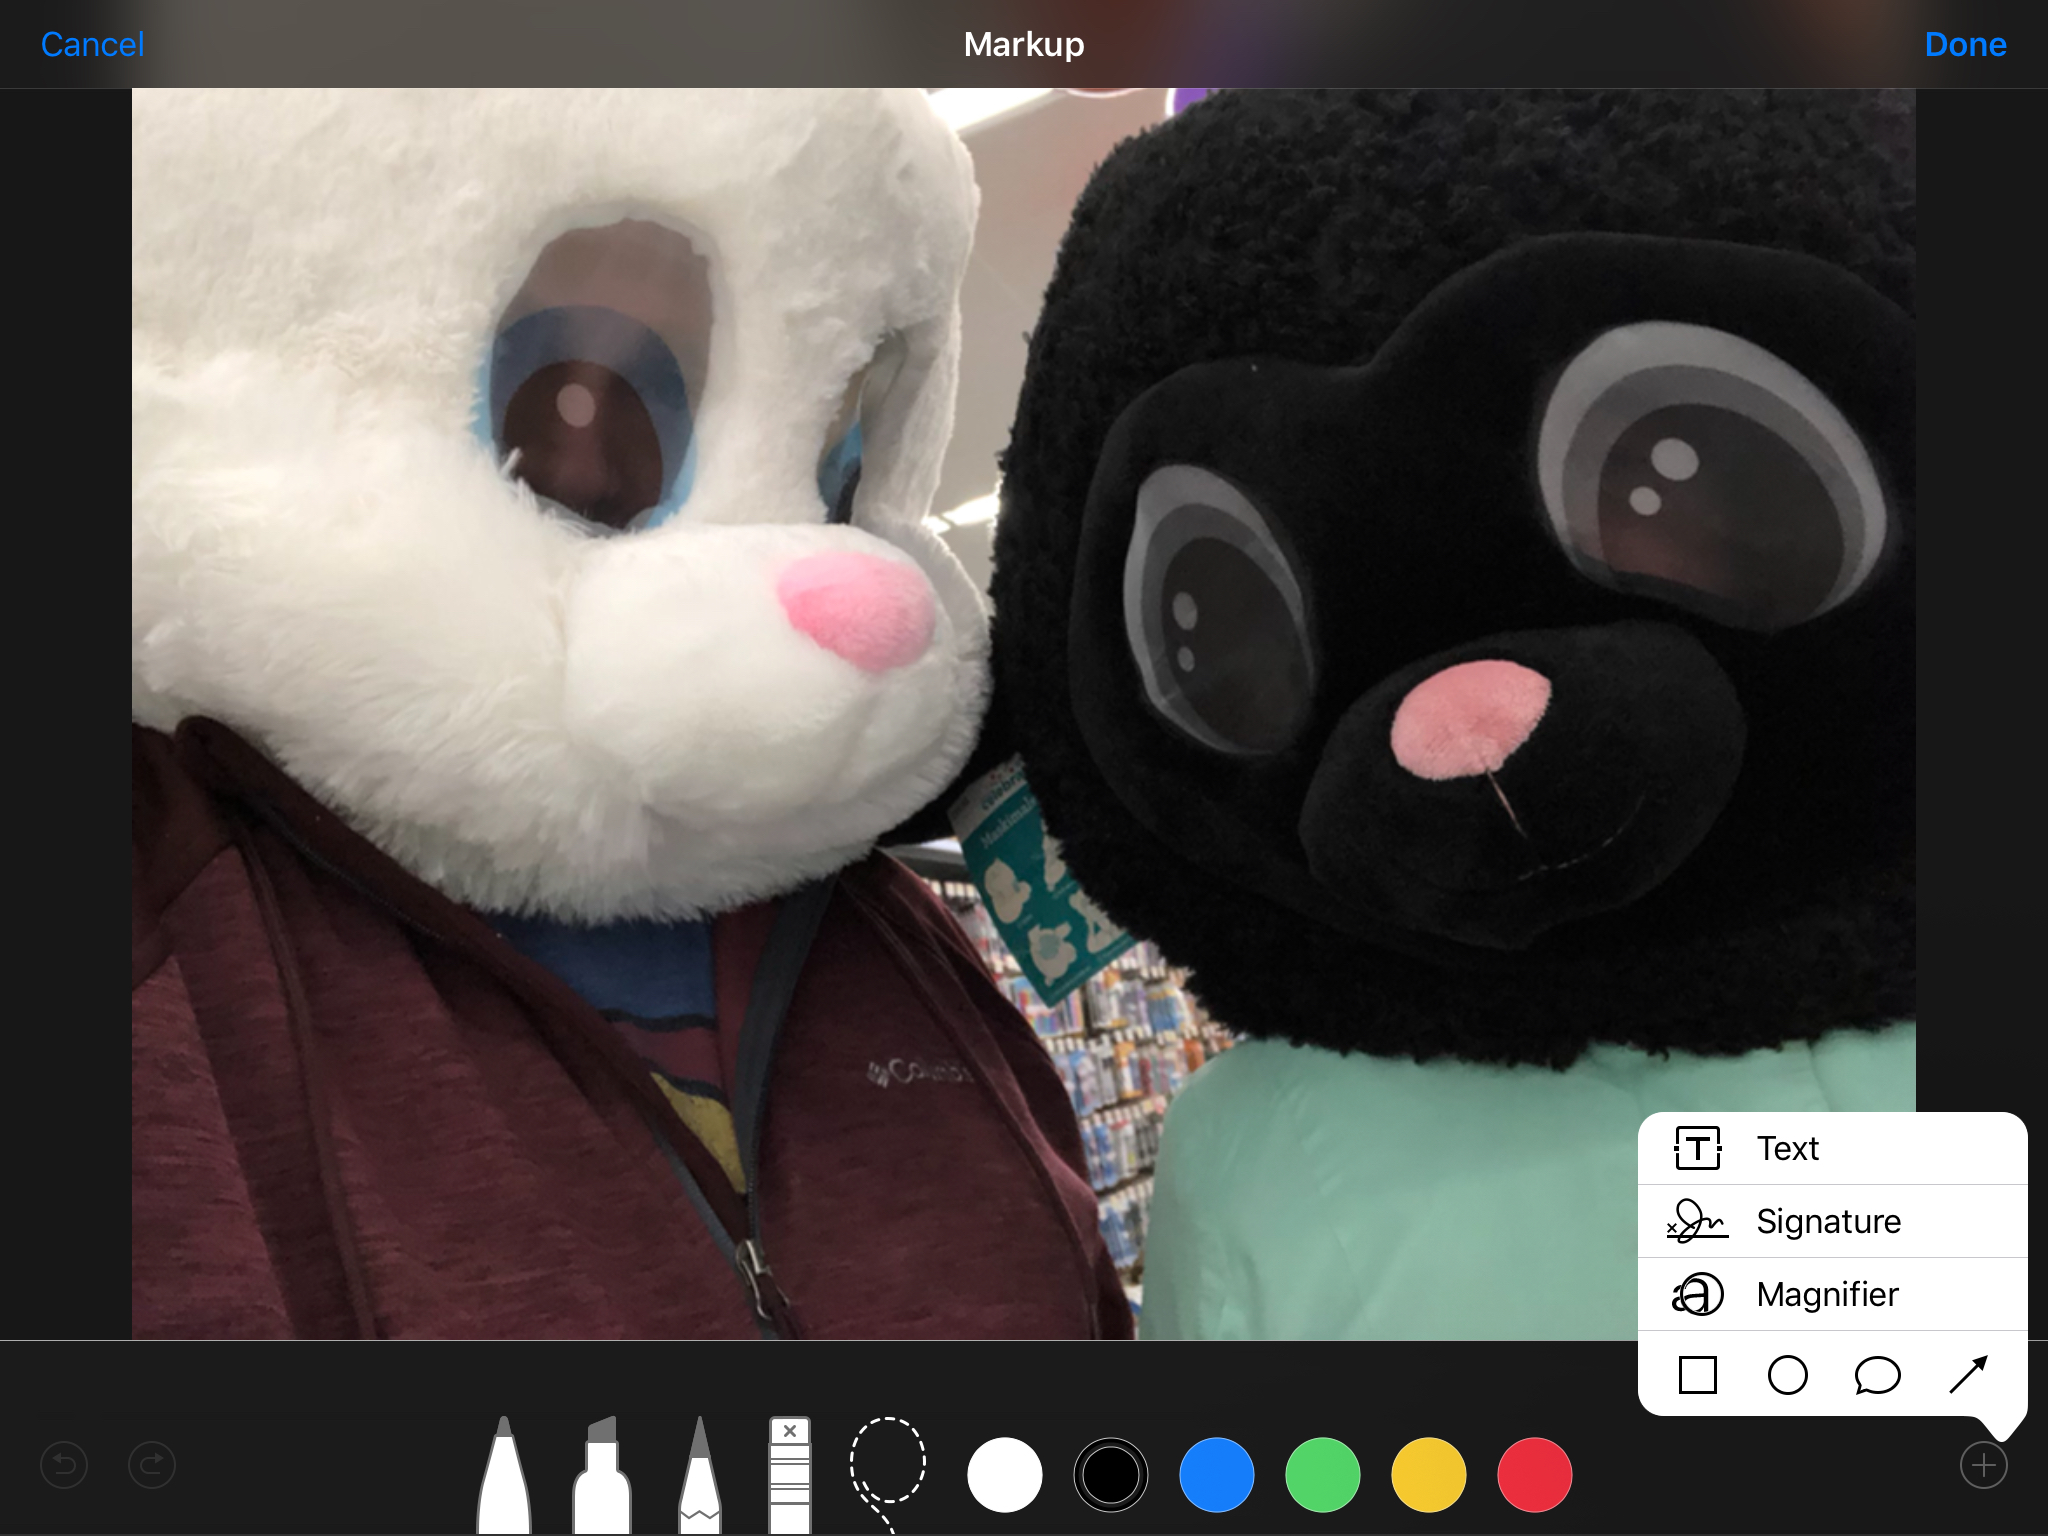Insert a speech bubble shape
Screen dimensions: 2048x1536
(1878, 1375)
